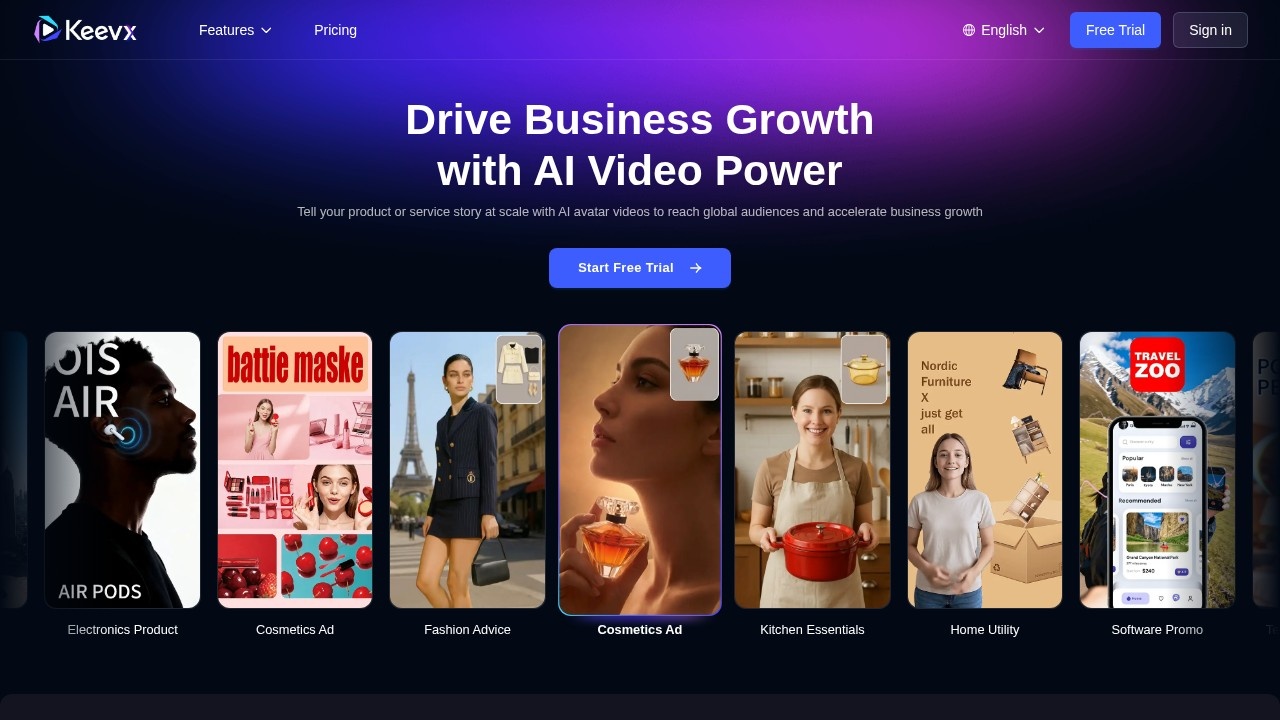Click the coat product inset on Fashion Advice
The height and width of the screenshot is (720, 1280).
519,369
